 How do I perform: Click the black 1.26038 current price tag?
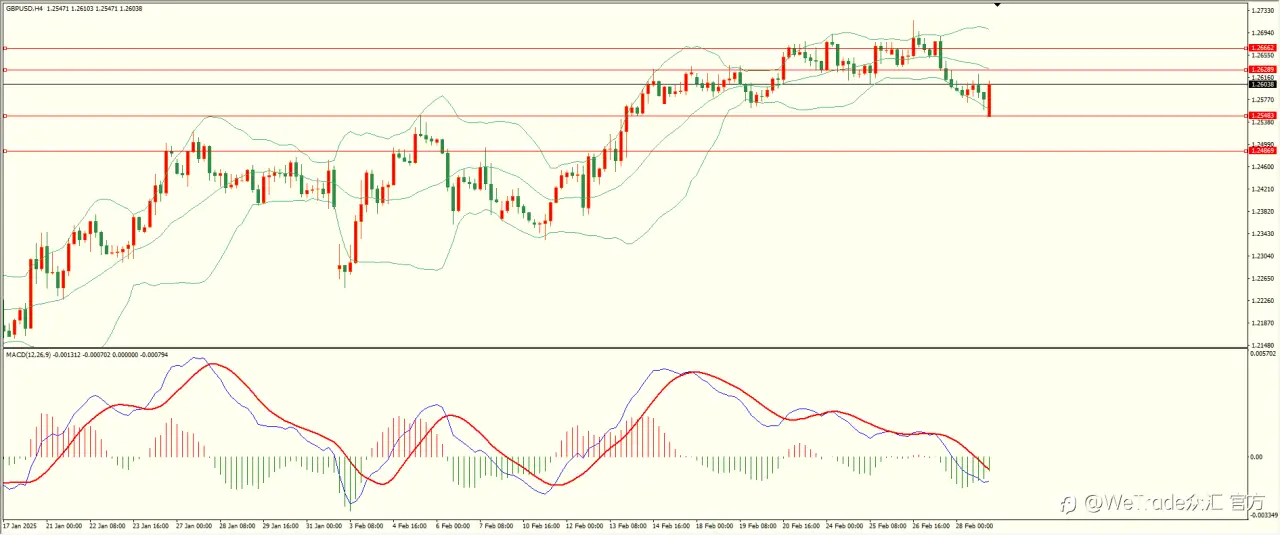[1262, 85]
